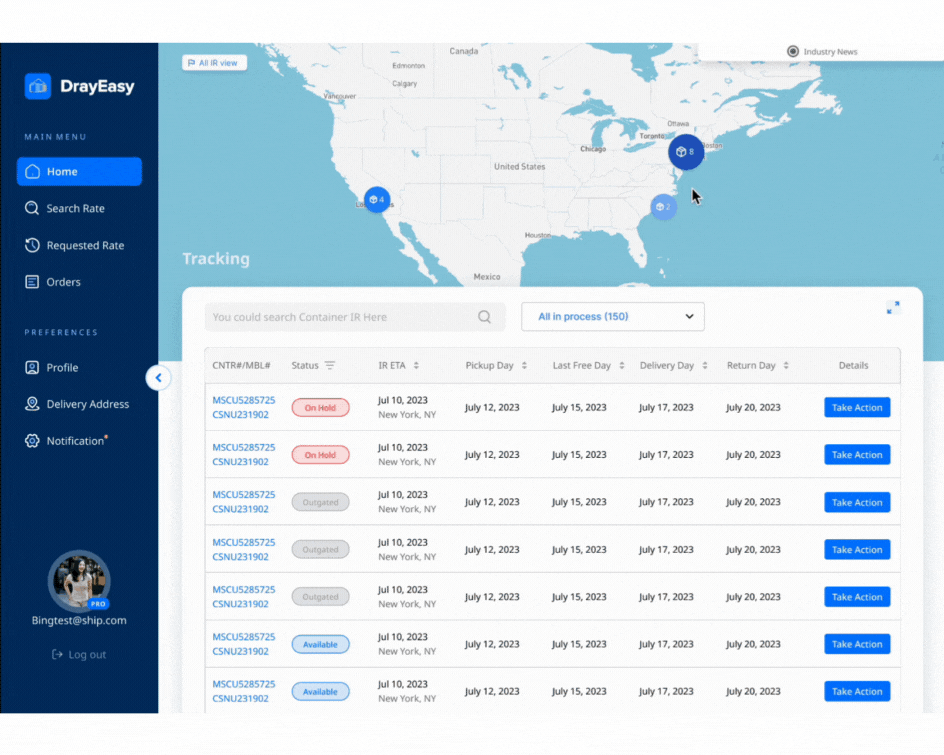Expand the Tracking panel to full screen
The image size is (944, 755).
[x=893, y=308]
